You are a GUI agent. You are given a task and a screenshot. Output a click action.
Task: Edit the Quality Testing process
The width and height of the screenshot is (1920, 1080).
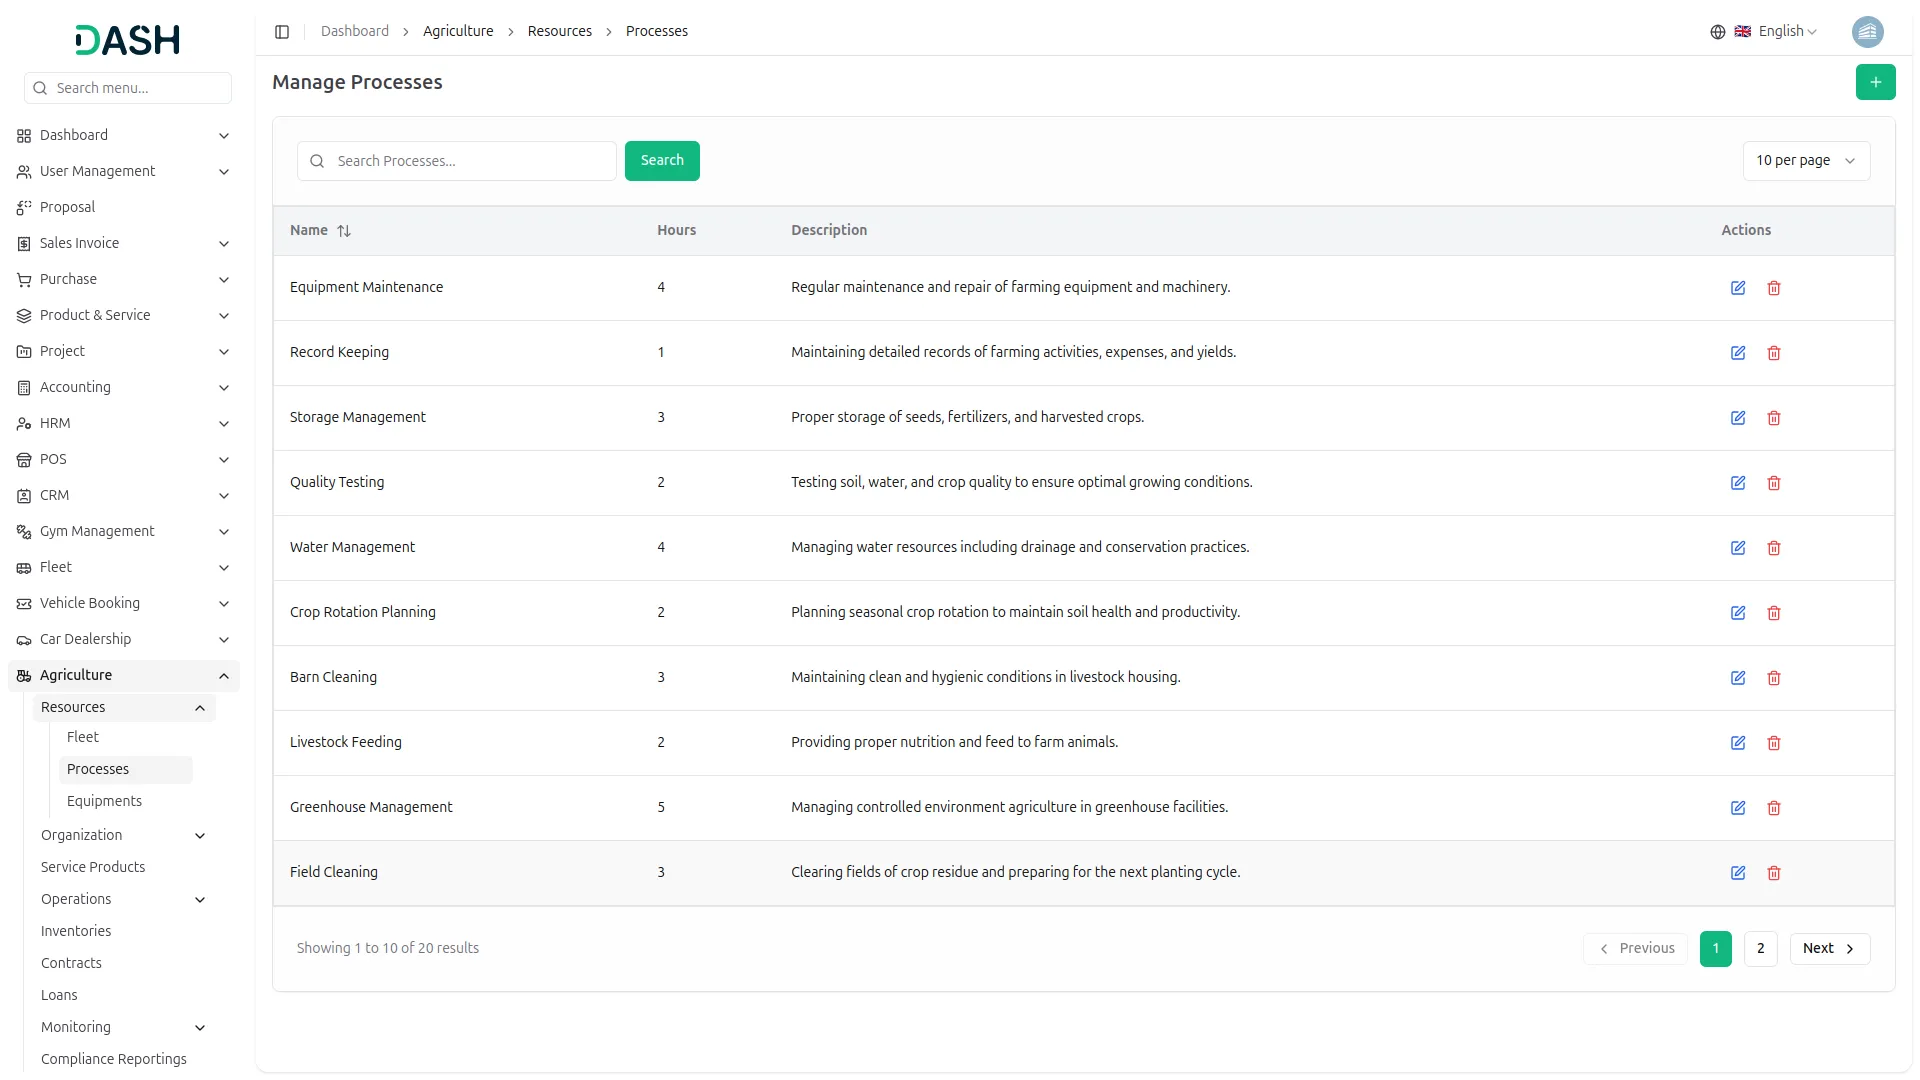click(1738, 483)
